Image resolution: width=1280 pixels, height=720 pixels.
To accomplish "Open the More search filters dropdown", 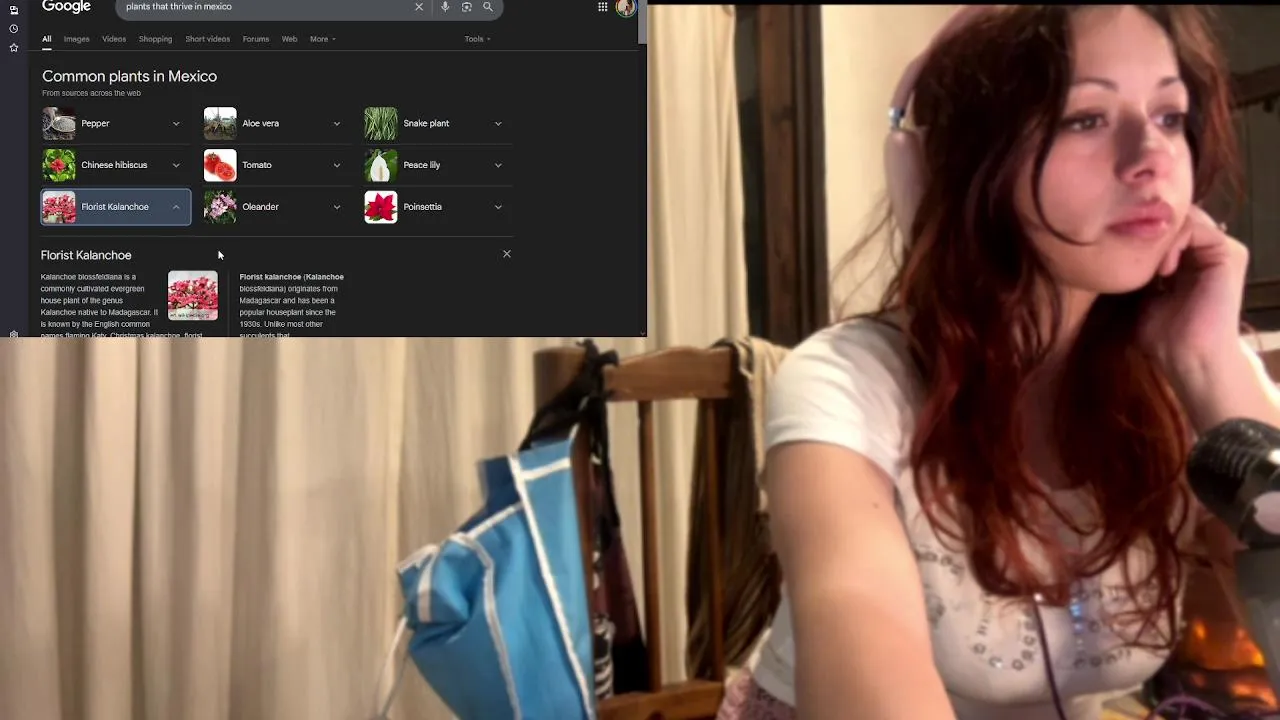I will 323,39.
